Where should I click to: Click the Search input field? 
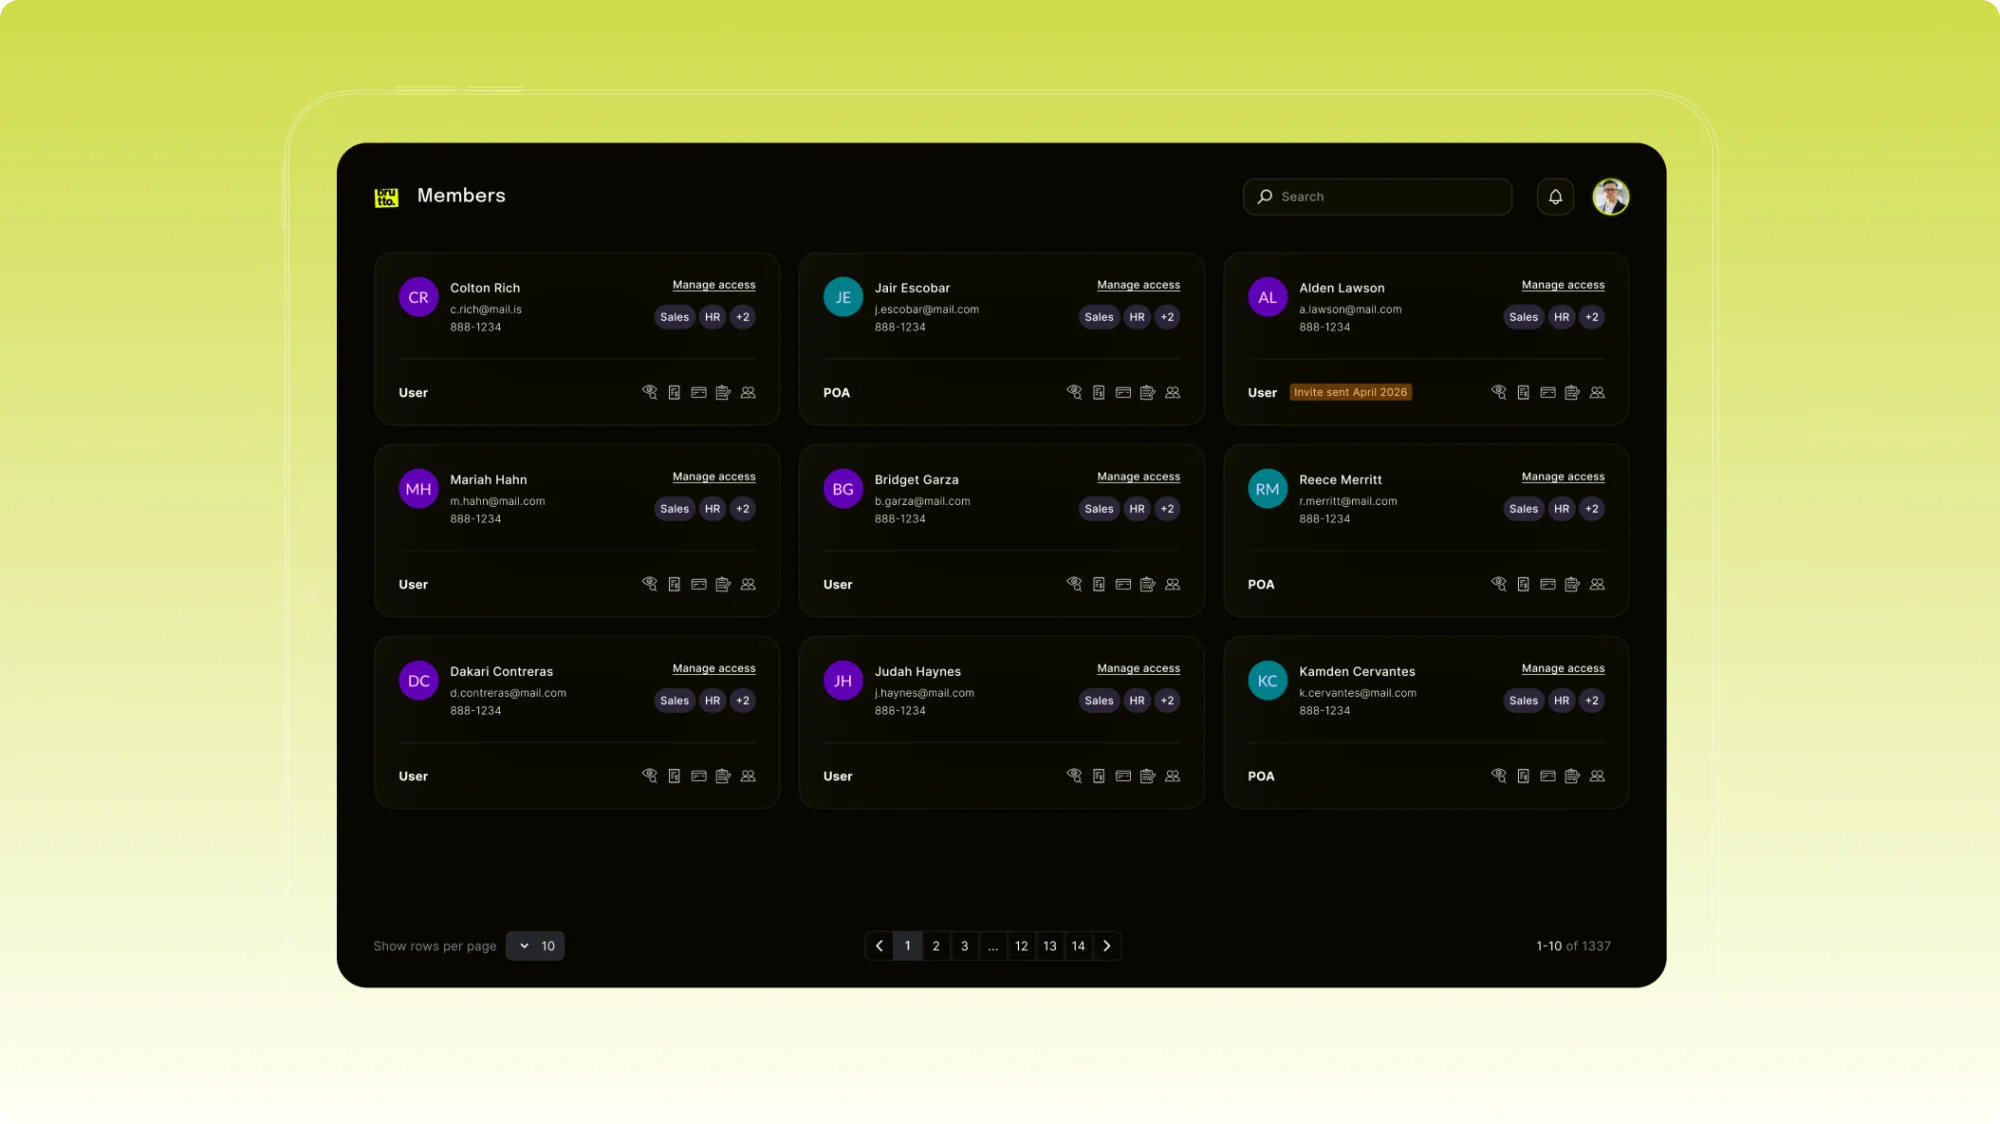coord(1377,197)
